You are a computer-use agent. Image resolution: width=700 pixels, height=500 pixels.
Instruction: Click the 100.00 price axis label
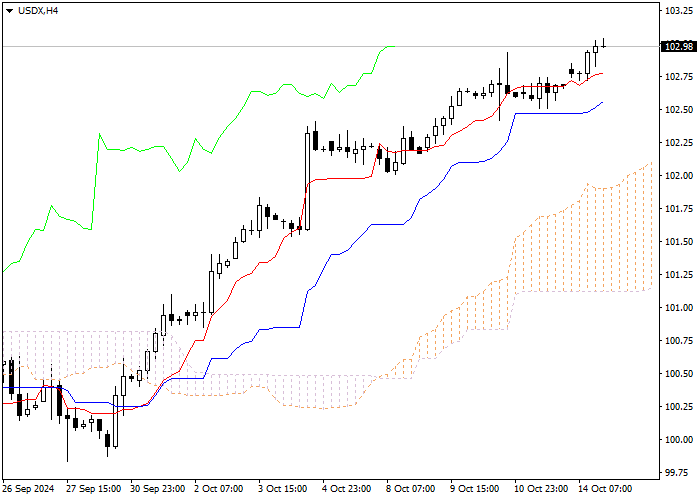point(679,440)
